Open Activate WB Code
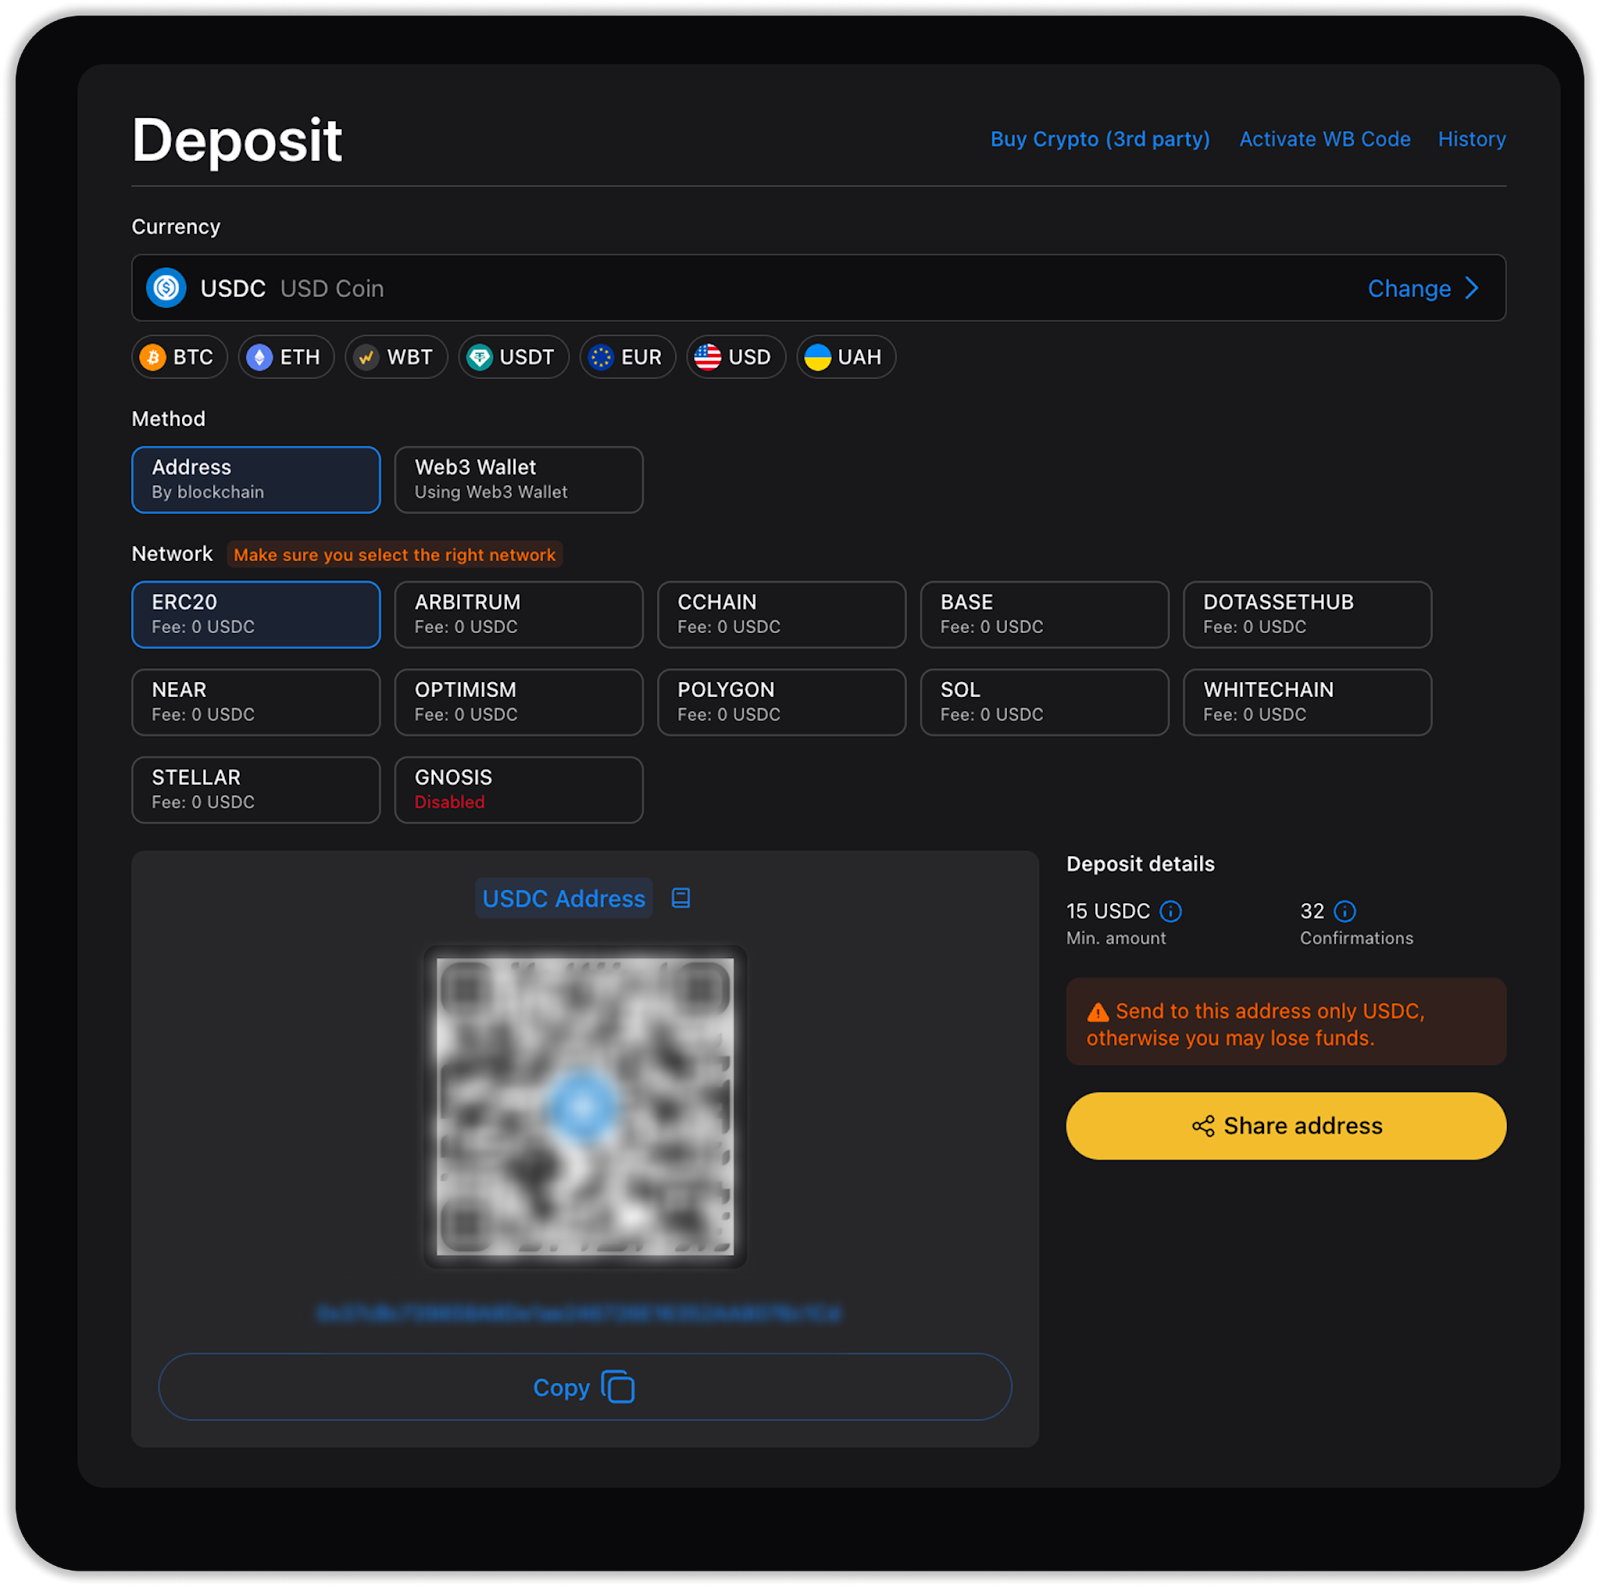The image size is (1600, 1587). point(1324,139)
